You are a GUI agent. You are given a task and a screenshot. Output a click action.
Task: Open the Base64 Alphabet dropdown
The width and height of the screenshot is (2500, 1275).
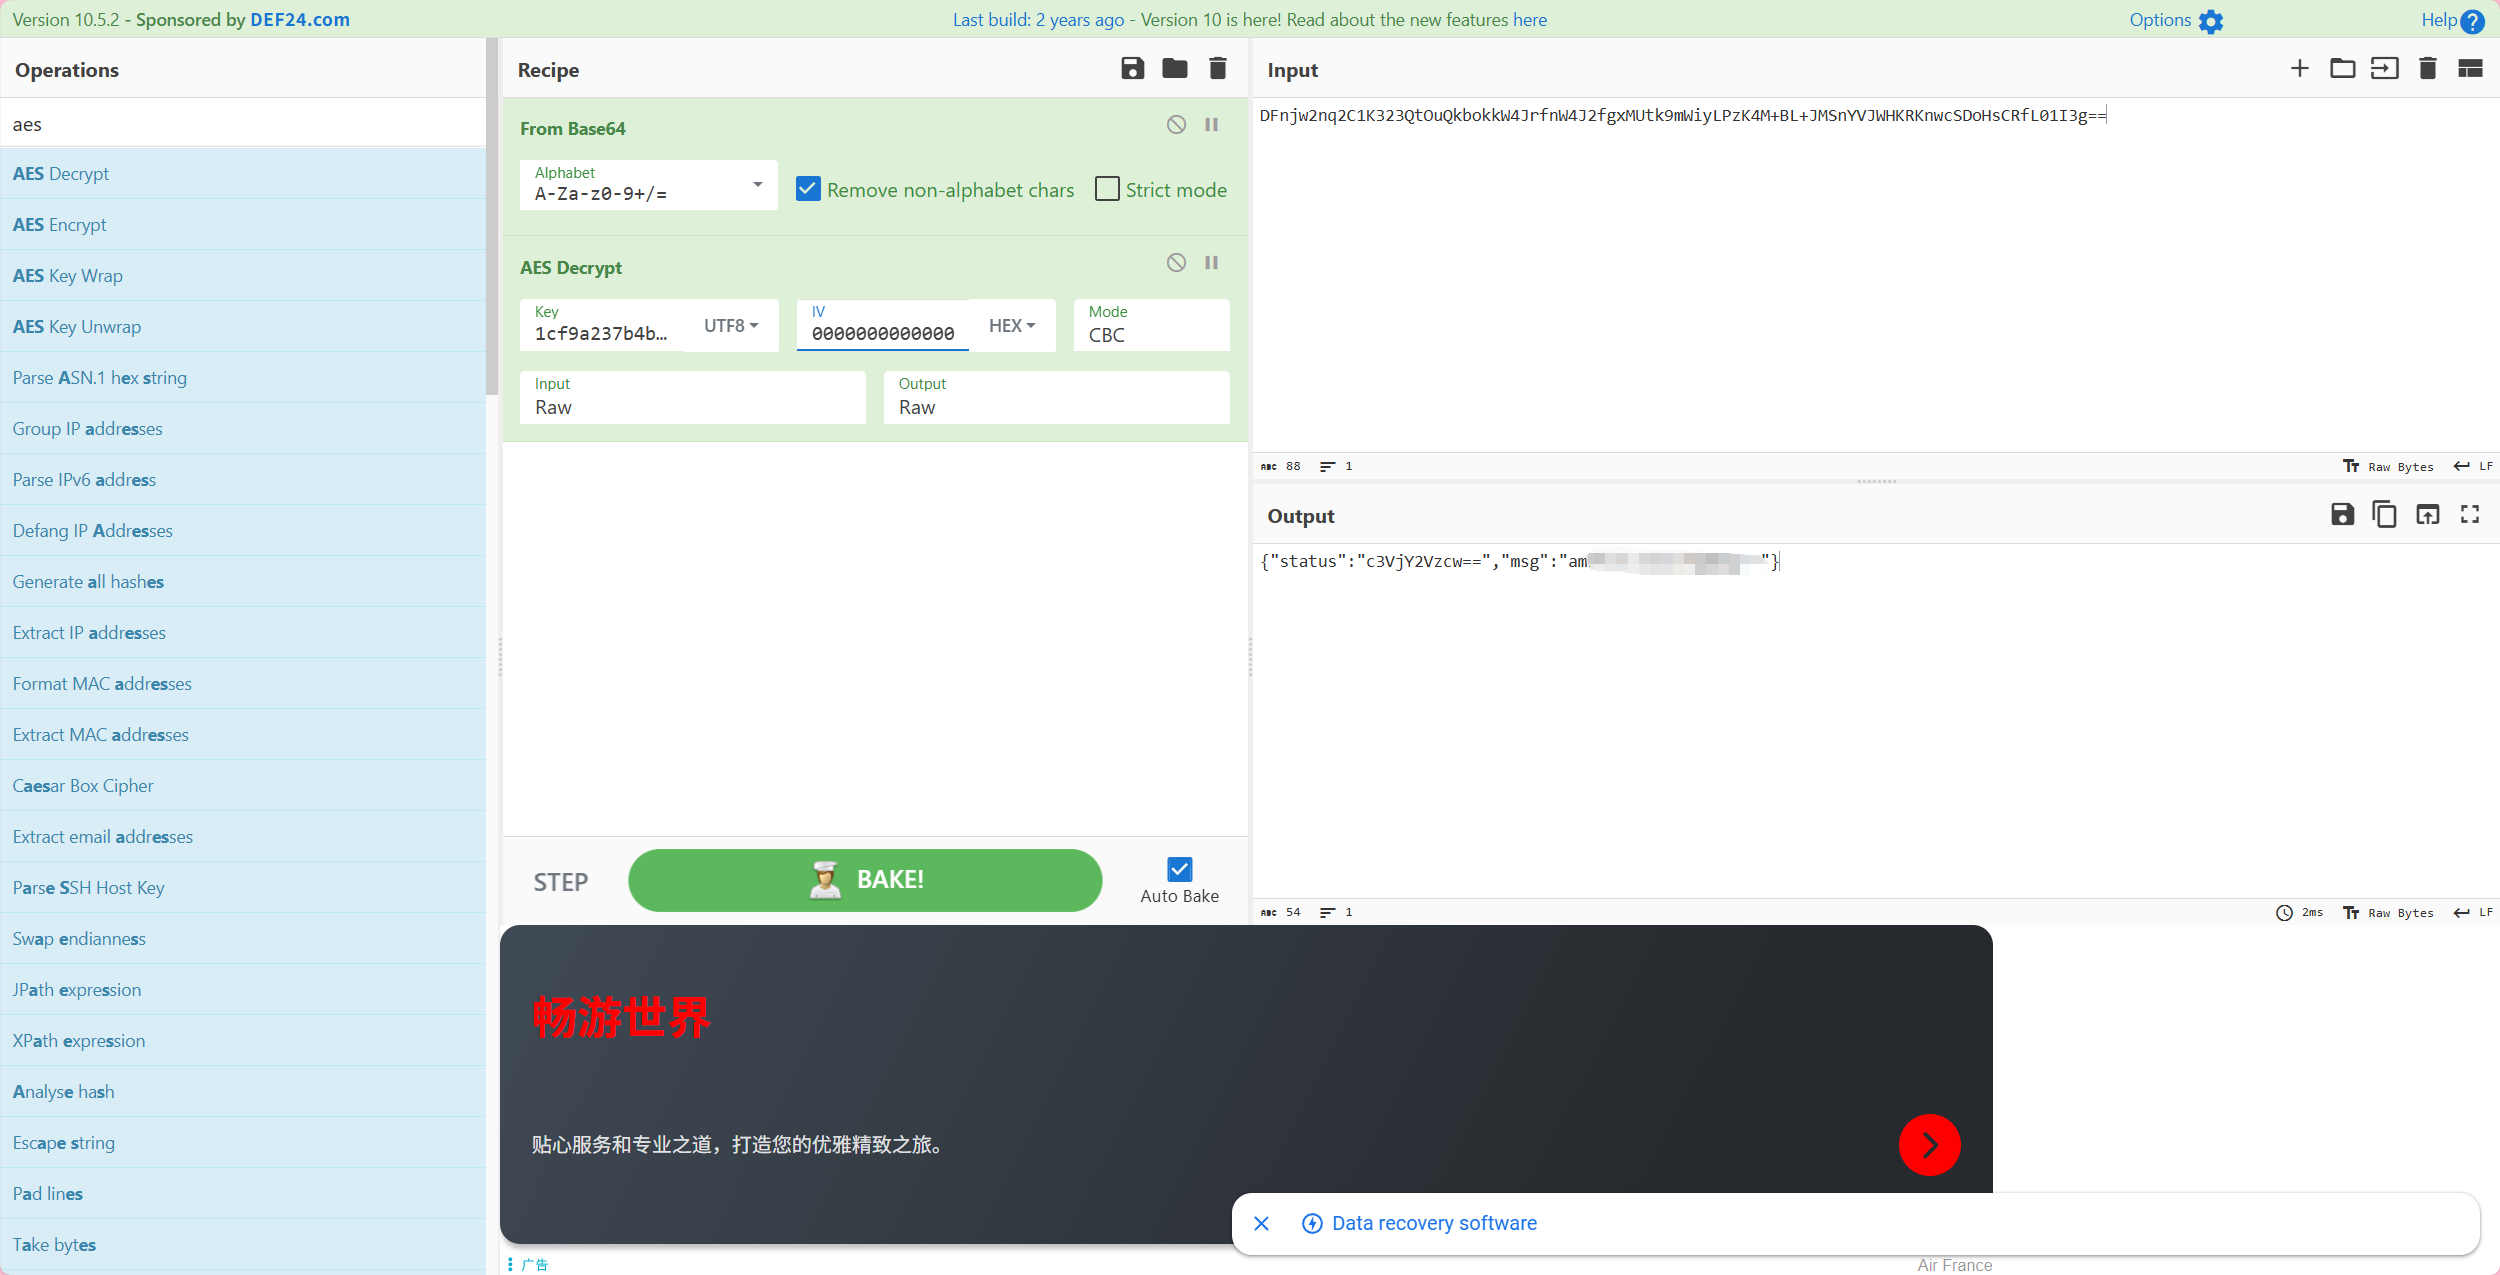point(757,185)
